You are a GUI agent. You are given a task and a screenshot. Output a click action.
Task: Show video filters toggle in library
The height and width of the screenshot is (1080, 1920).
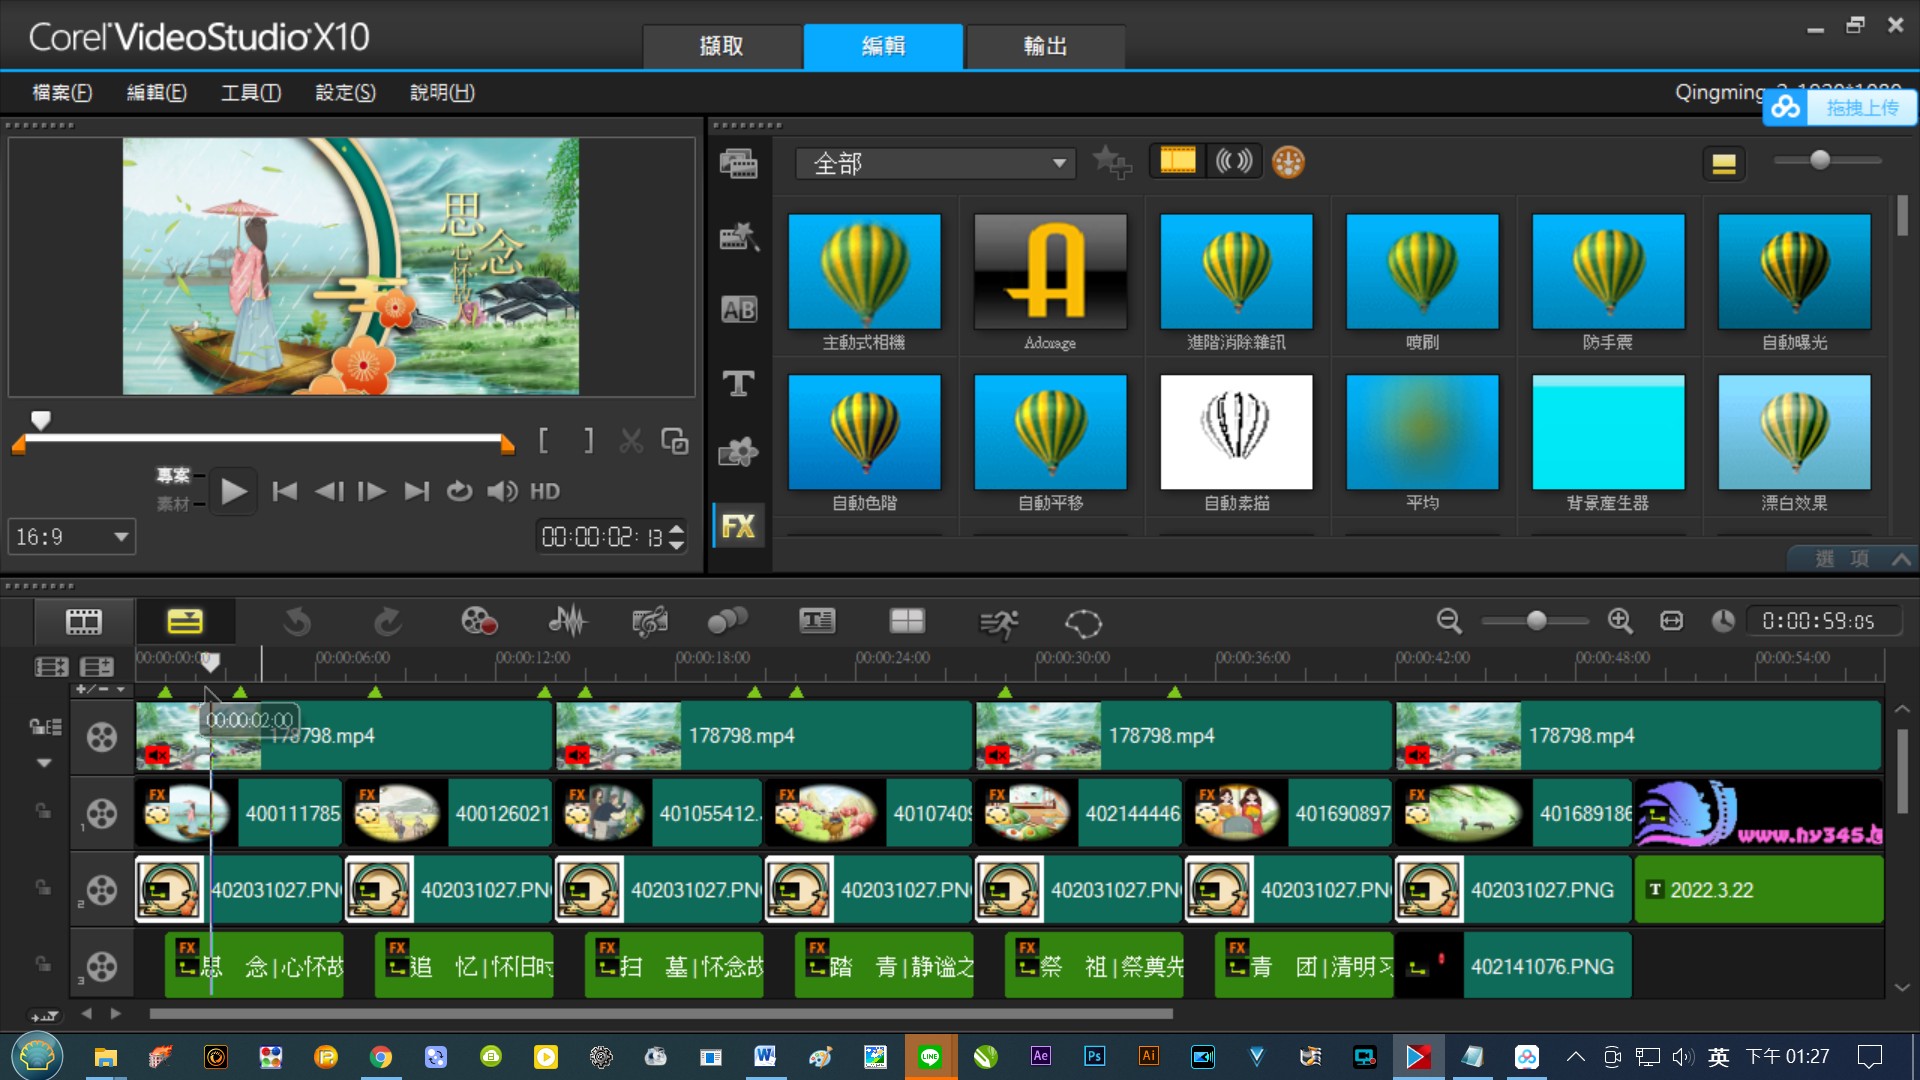point(1177,161)
